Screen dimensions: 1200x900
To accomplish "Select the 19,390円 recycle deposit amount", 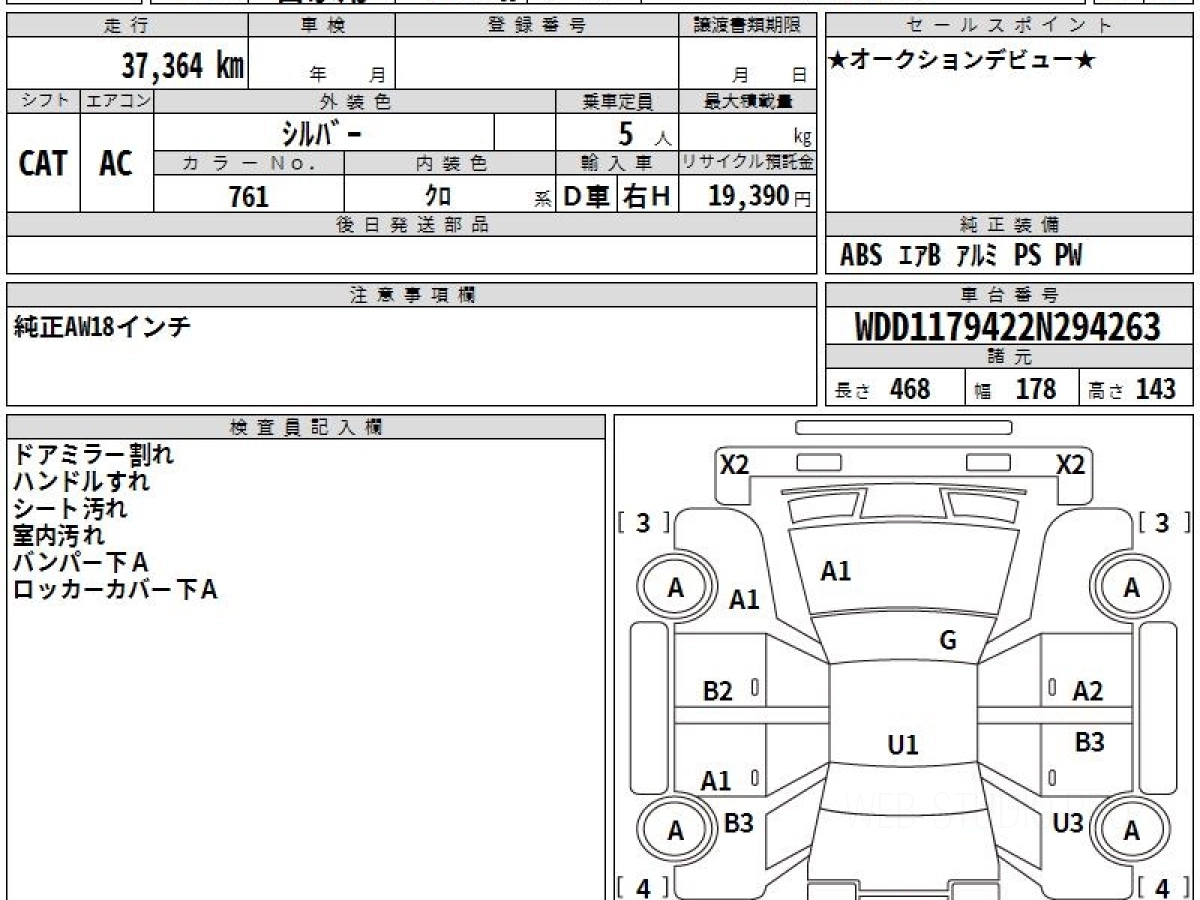I will tap(760, 196).
